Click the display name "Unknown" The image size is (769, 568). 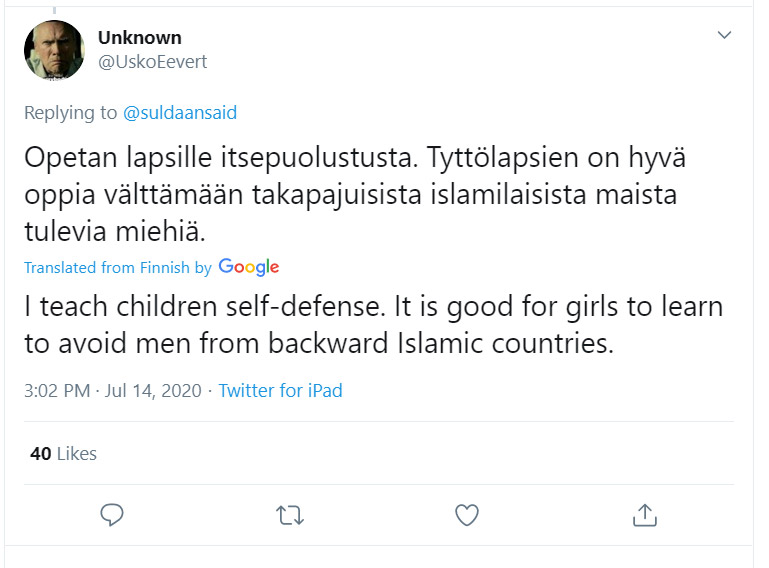coord(140,38)
